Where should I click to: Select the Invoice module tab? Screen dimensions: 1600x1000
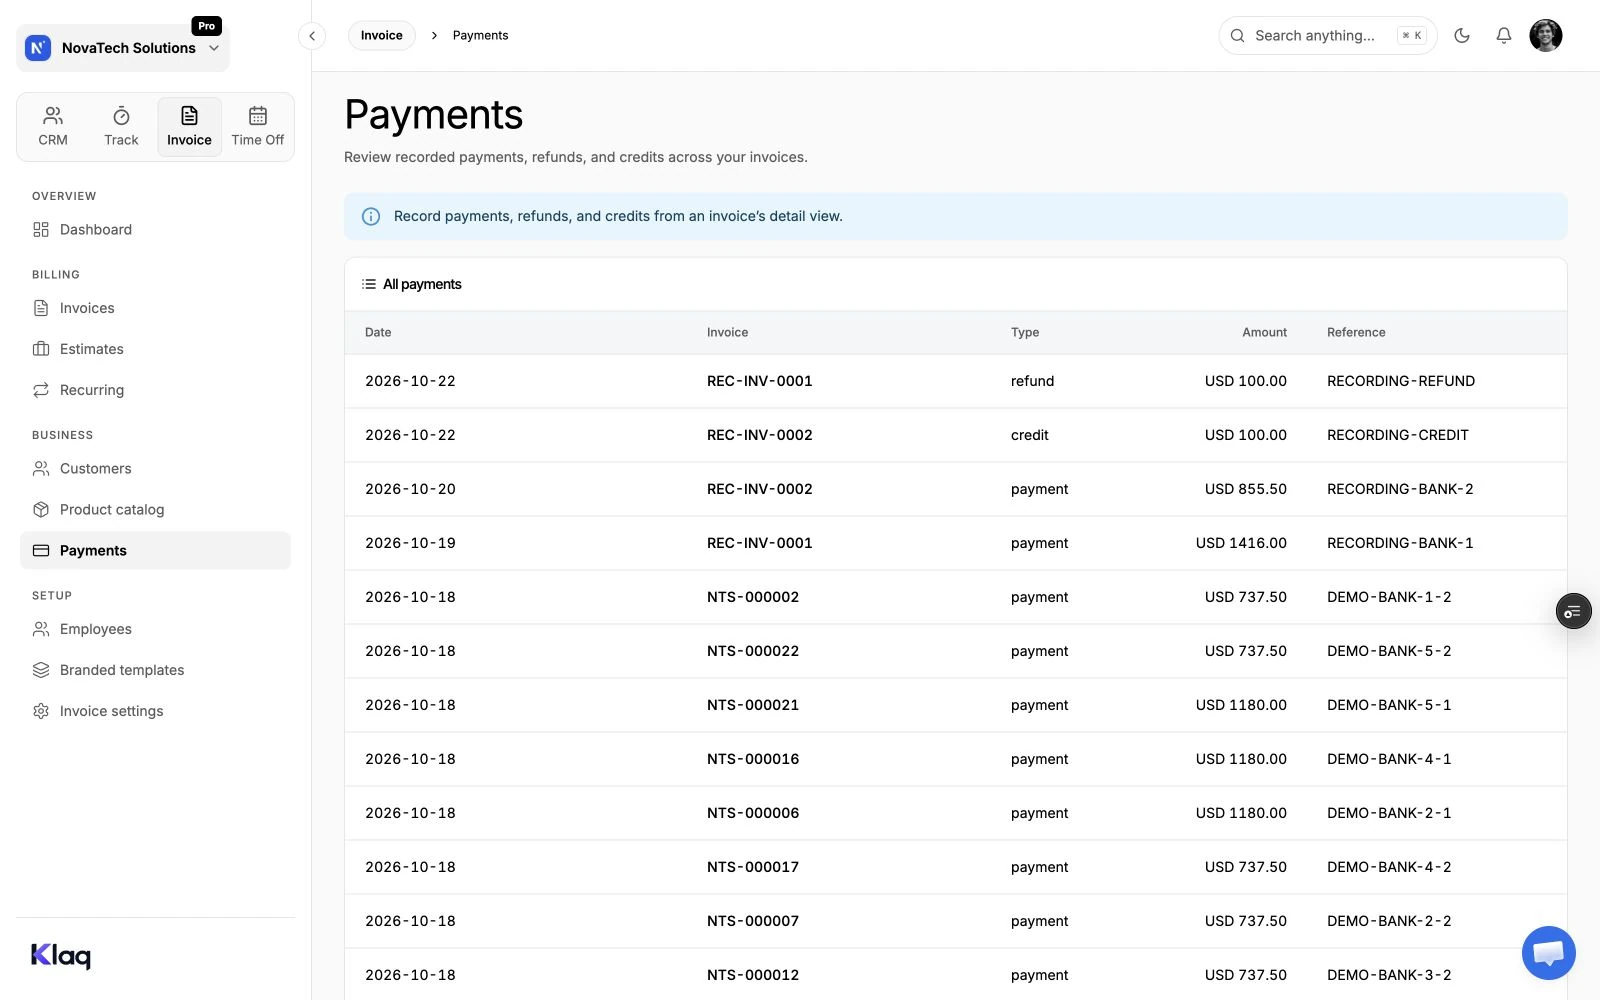pyautogui.click(x=189, y=126)
